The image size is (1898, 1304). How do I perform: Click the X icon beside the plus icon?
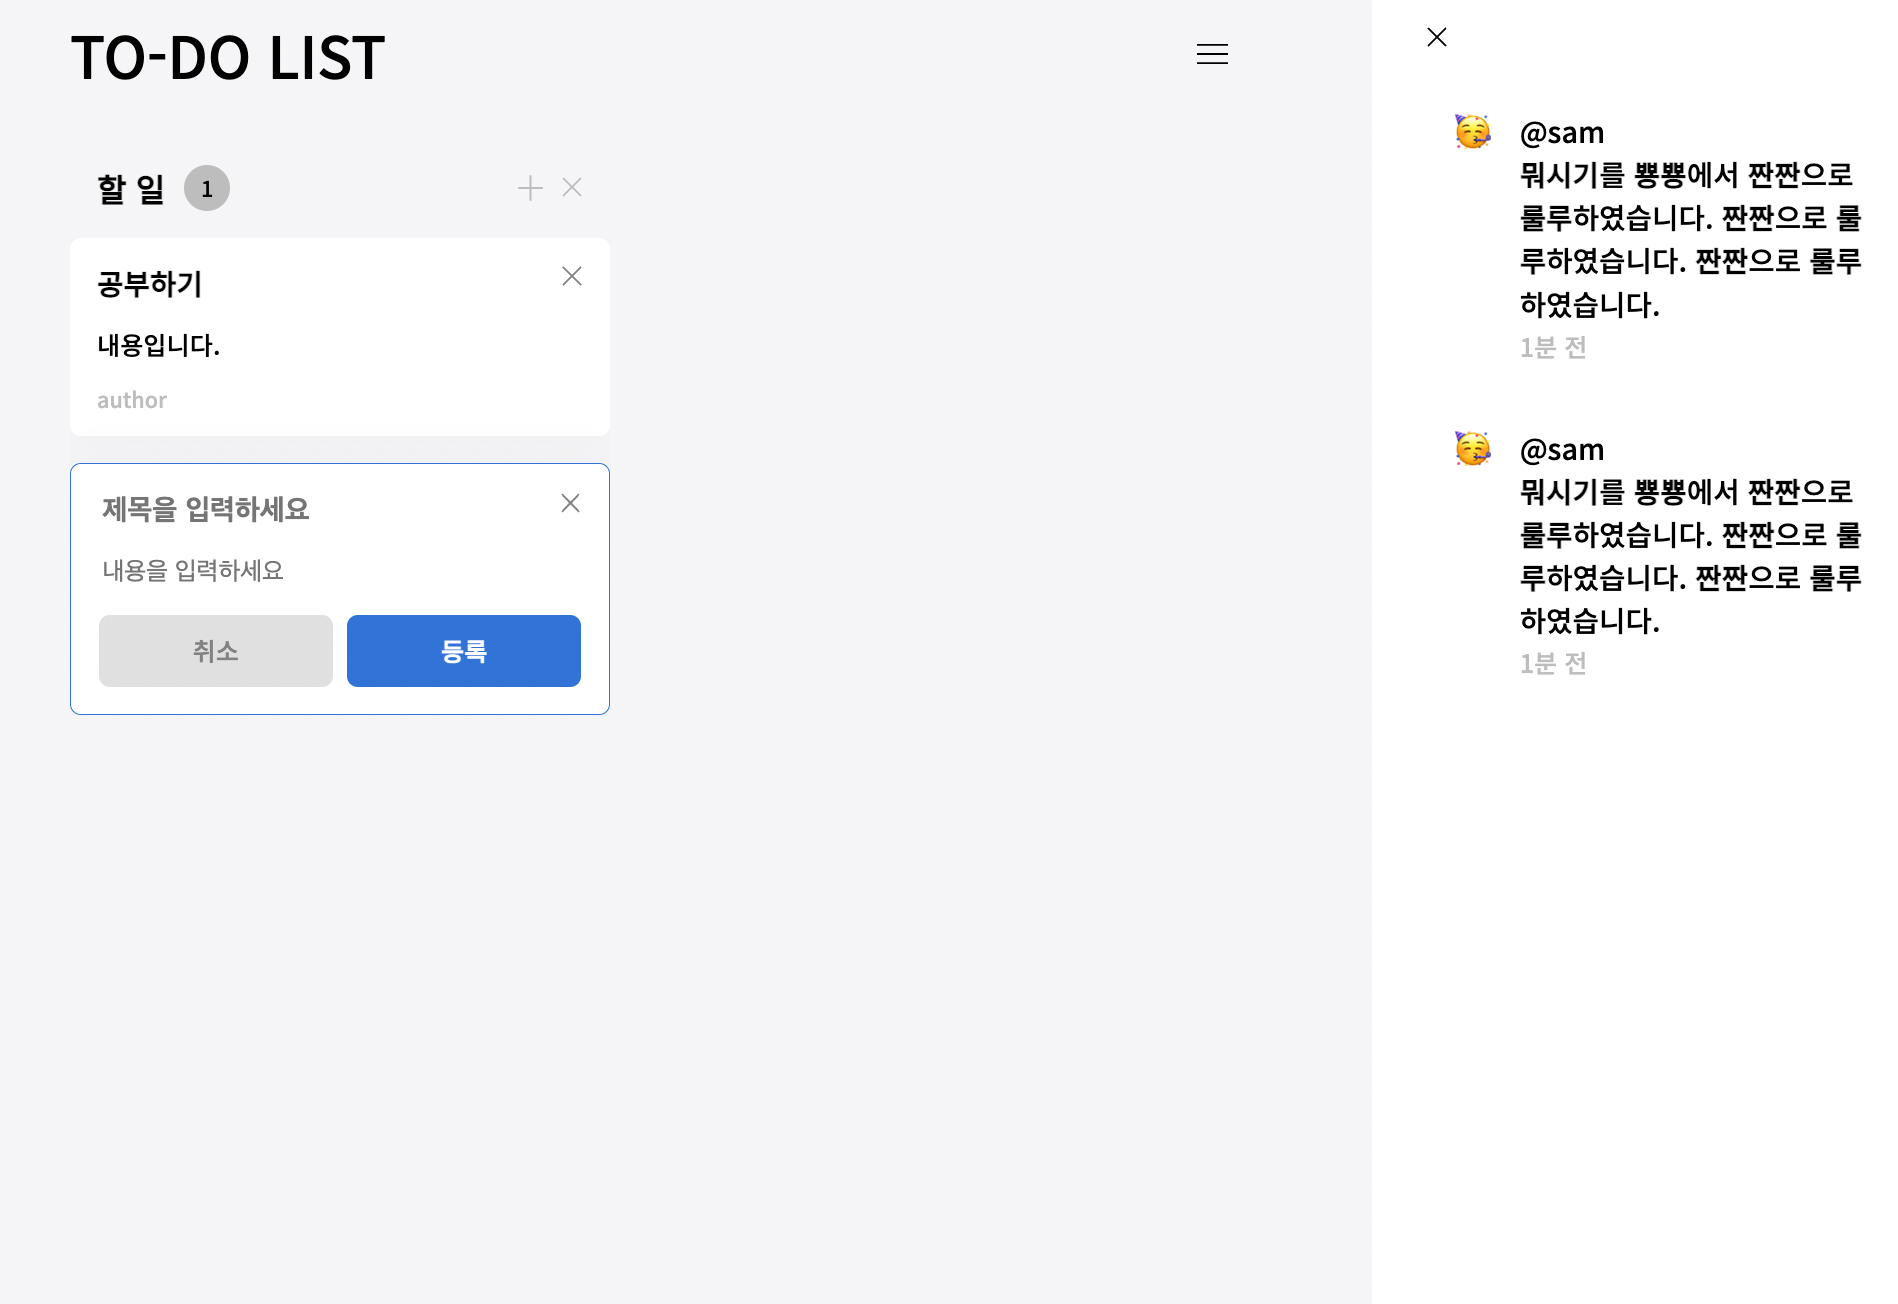[x=571, y=187]
